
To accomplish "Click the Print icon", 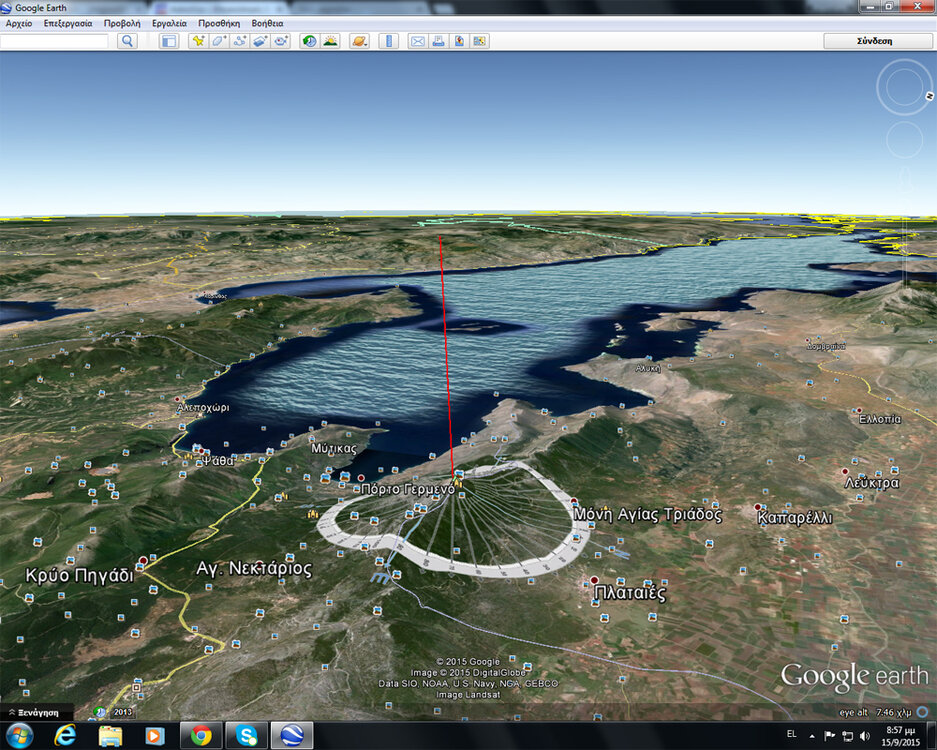I will (x=438, y=41).
